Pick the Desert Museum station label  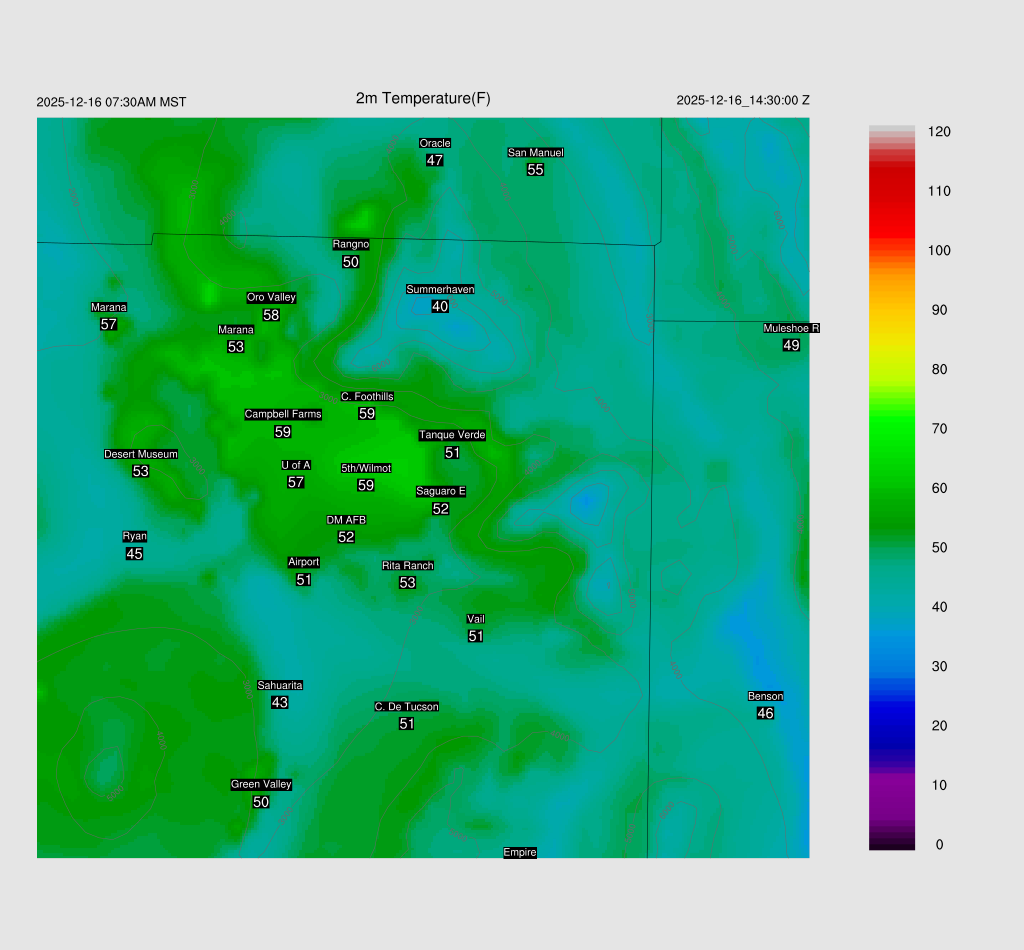(x=140, y=454)
